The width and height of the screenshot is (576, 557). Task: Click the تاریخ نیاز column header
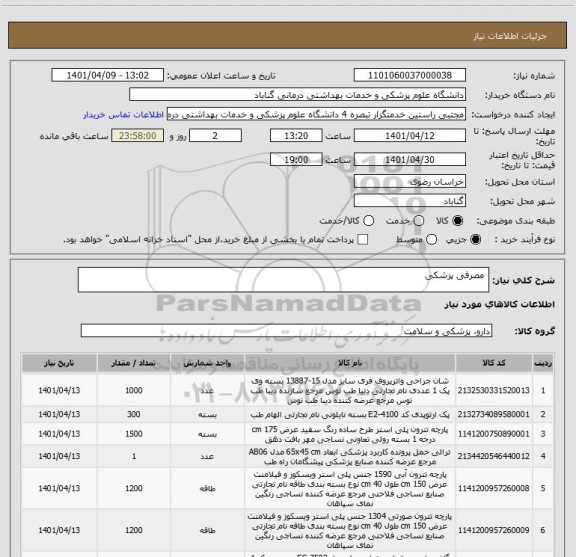coord(59,363)
